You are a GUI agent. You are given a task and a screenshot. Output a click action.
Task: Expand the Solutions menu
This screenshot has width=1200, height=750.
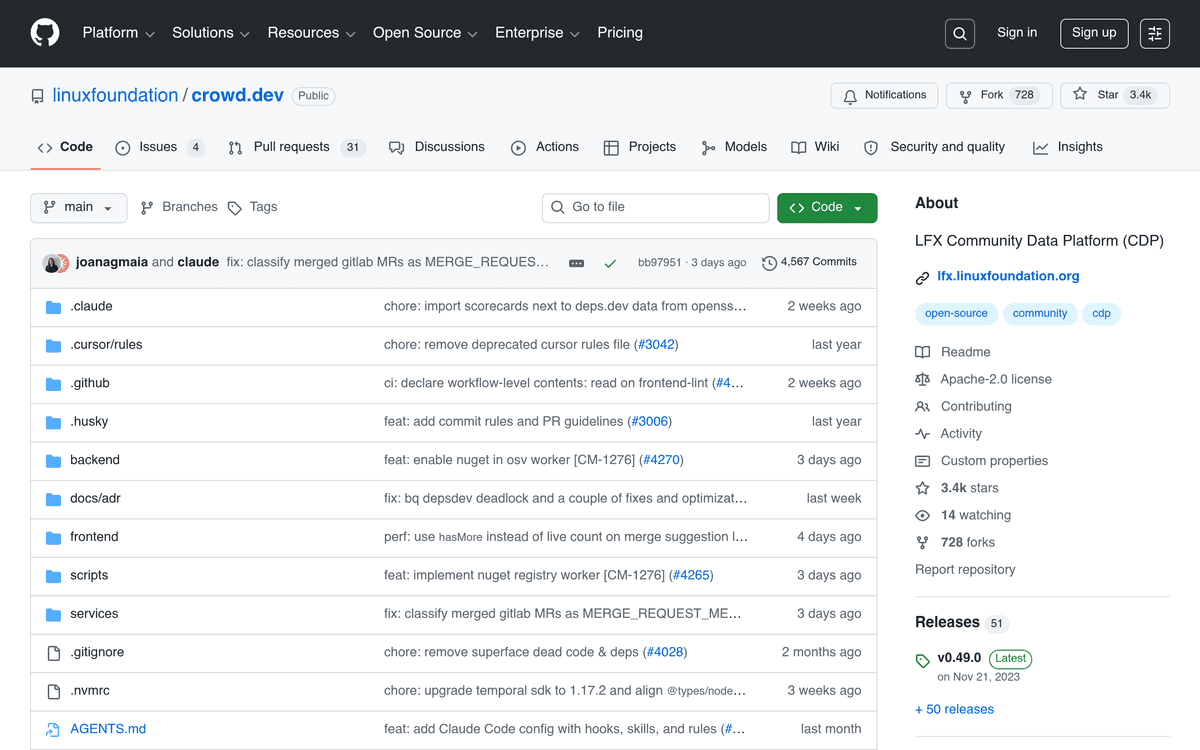(x=210, y=33)
